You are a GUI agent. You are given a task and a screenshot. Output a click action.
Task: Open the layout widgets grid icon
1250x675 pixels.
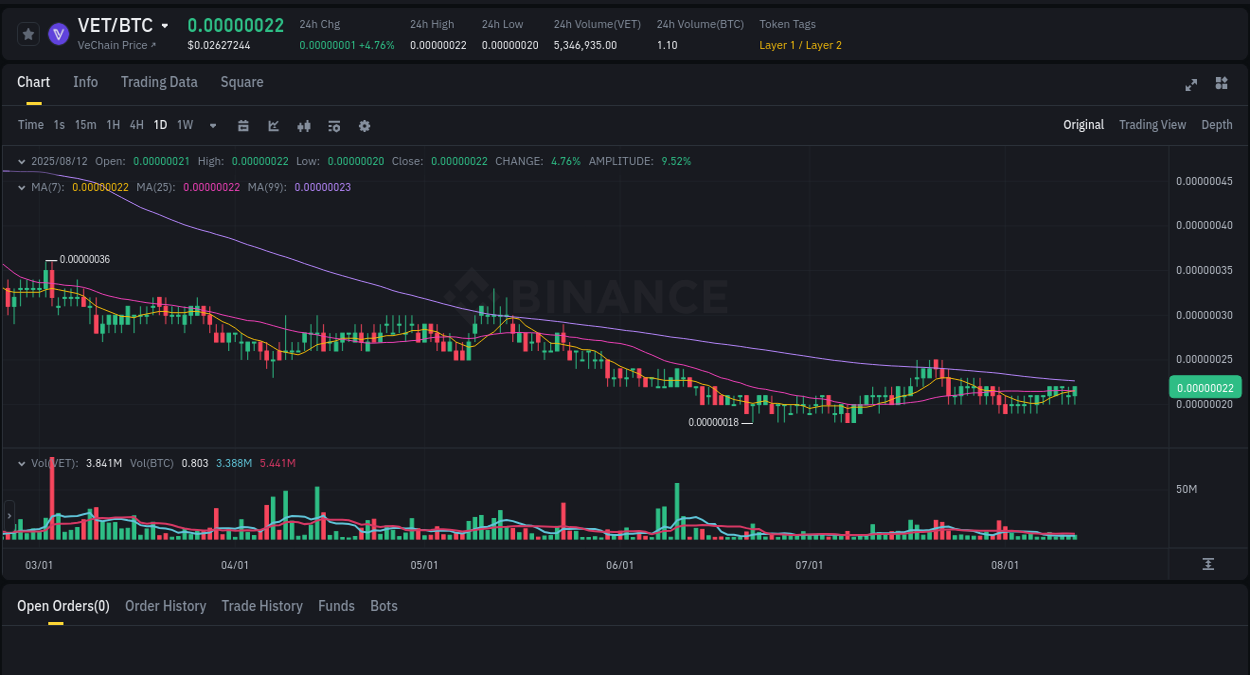pos(1221,85)
